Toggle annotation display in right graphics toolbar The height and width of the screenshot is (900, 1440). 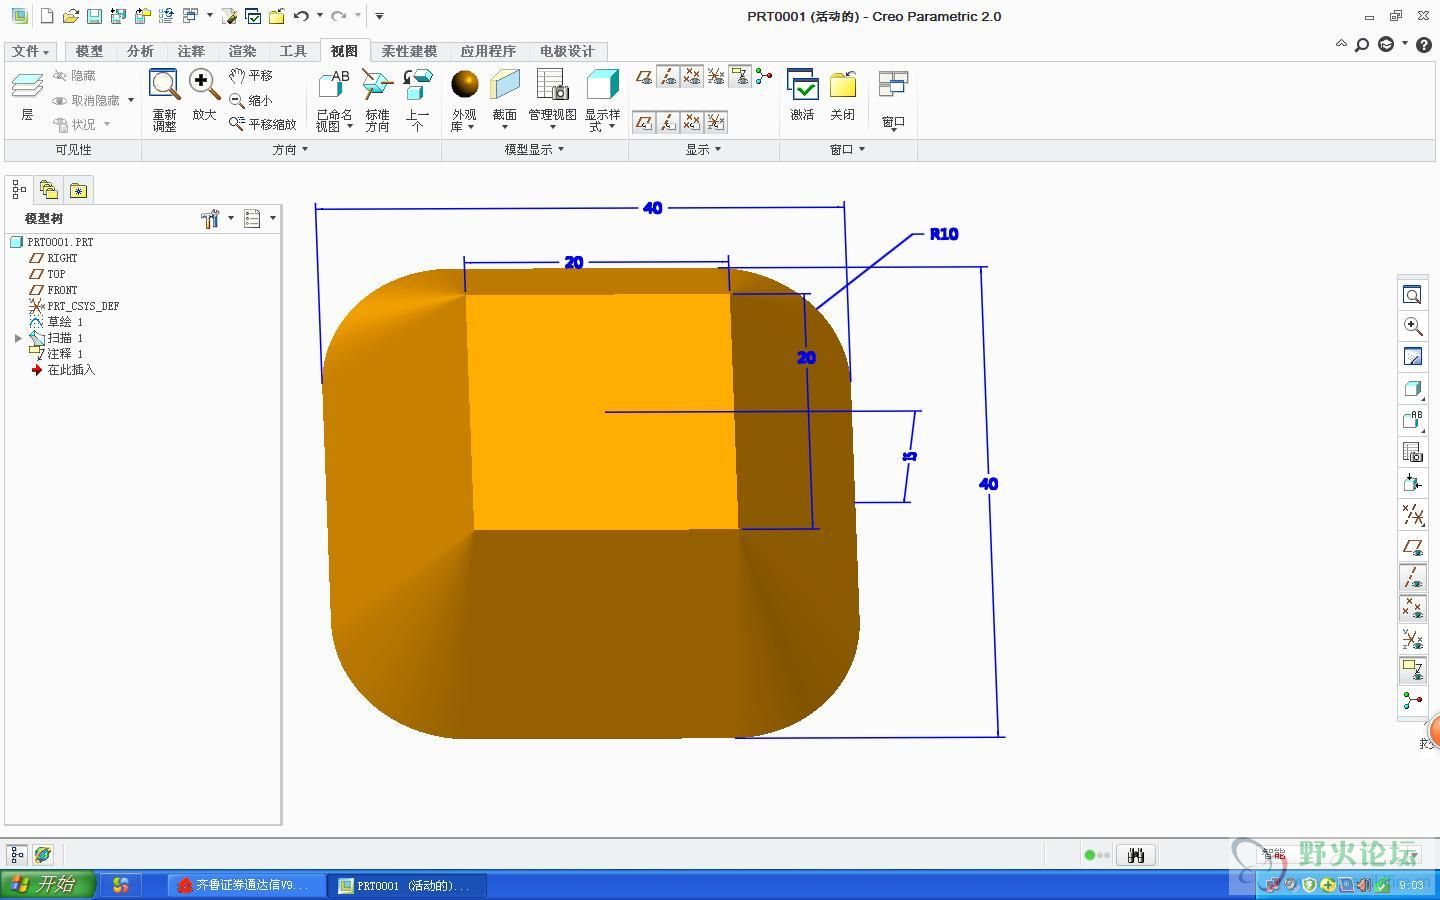[1412, 669]
